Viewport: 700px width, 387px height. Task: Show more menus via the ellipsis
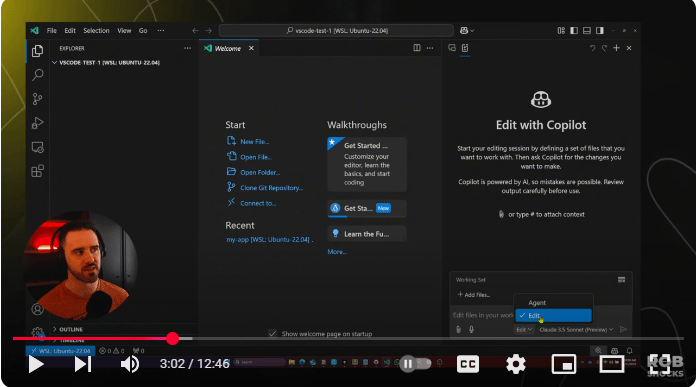[x=161, y=30]
